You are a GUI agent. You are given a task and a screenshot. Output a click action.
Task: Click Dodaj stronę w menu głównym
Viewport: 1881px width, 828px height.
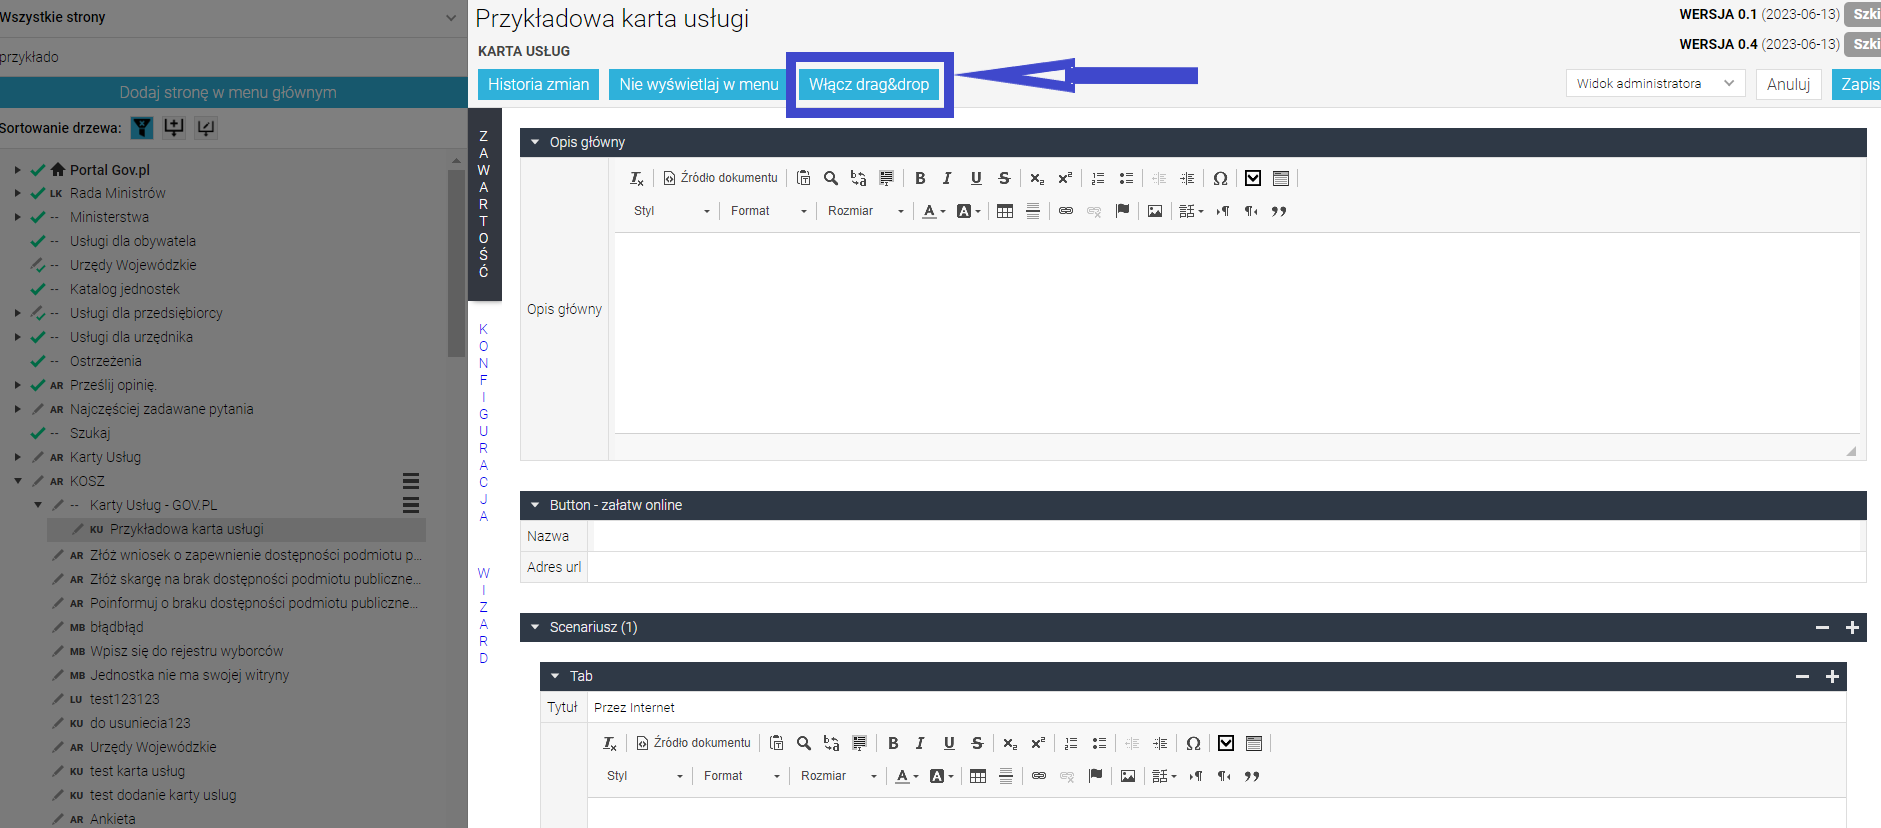pyautogui.click(x=228, y=92)
